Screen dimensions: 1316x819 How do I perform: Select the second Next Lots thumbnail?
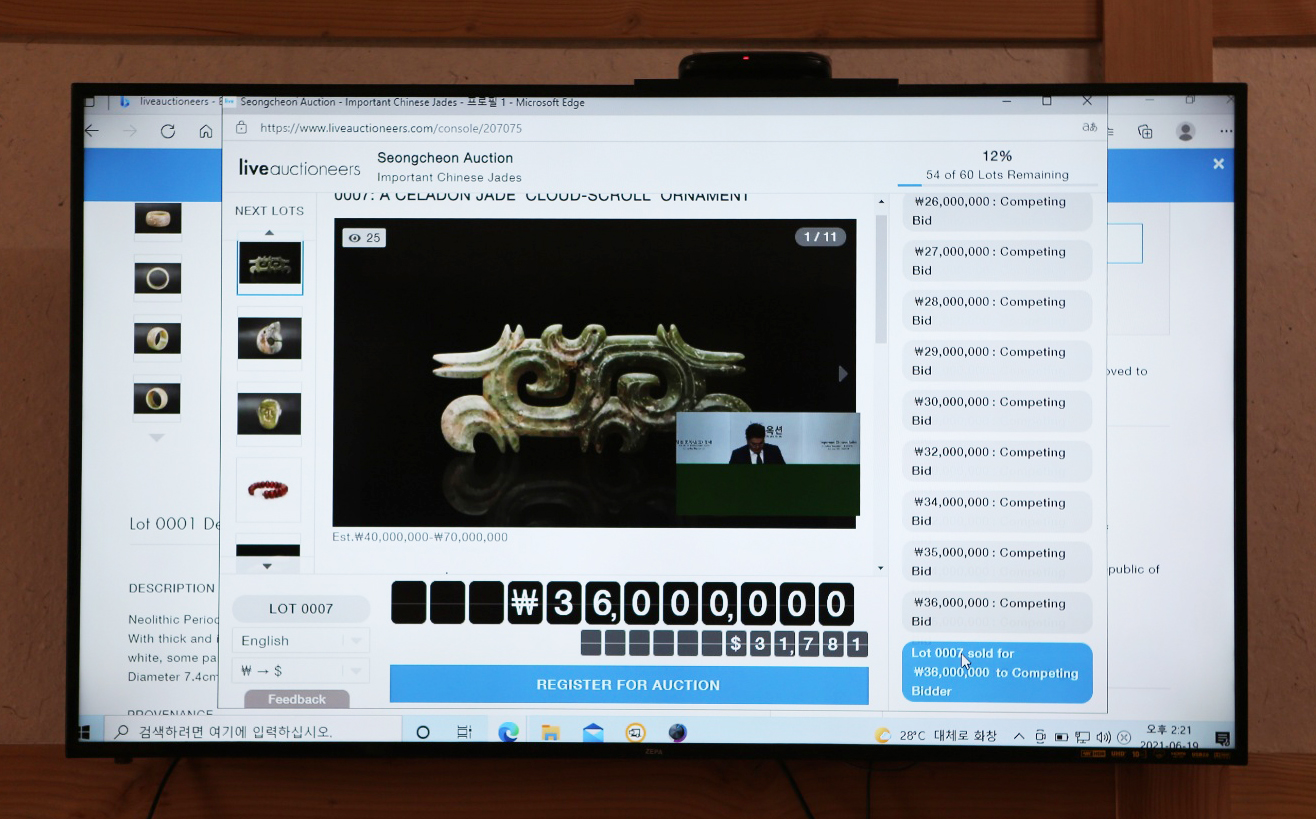coord(270,338)
